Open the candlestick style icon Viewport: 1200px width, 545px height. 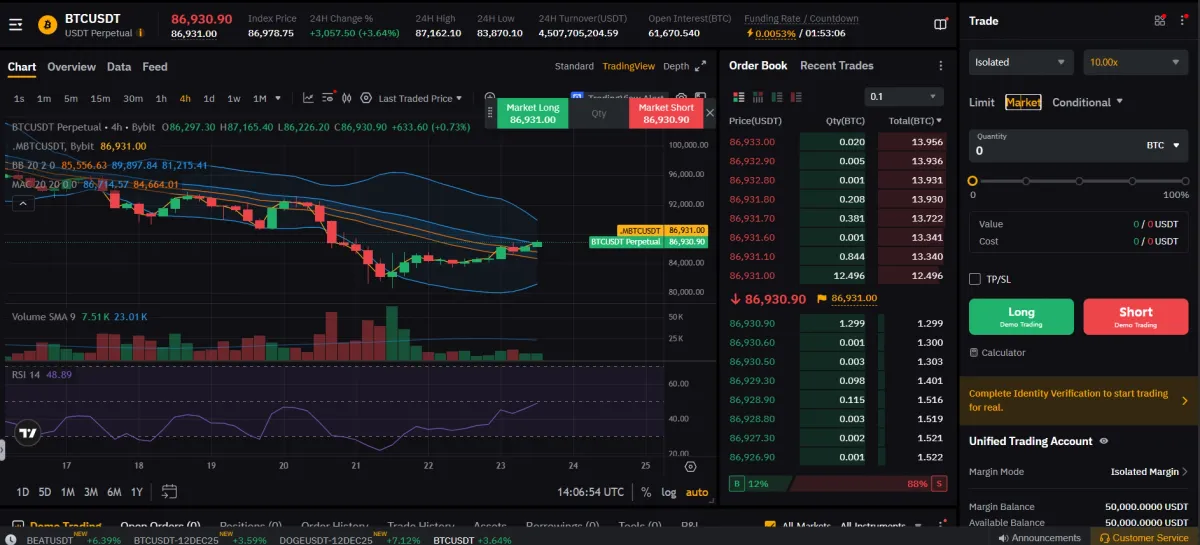pyautogui.click(x=348, y=98)
